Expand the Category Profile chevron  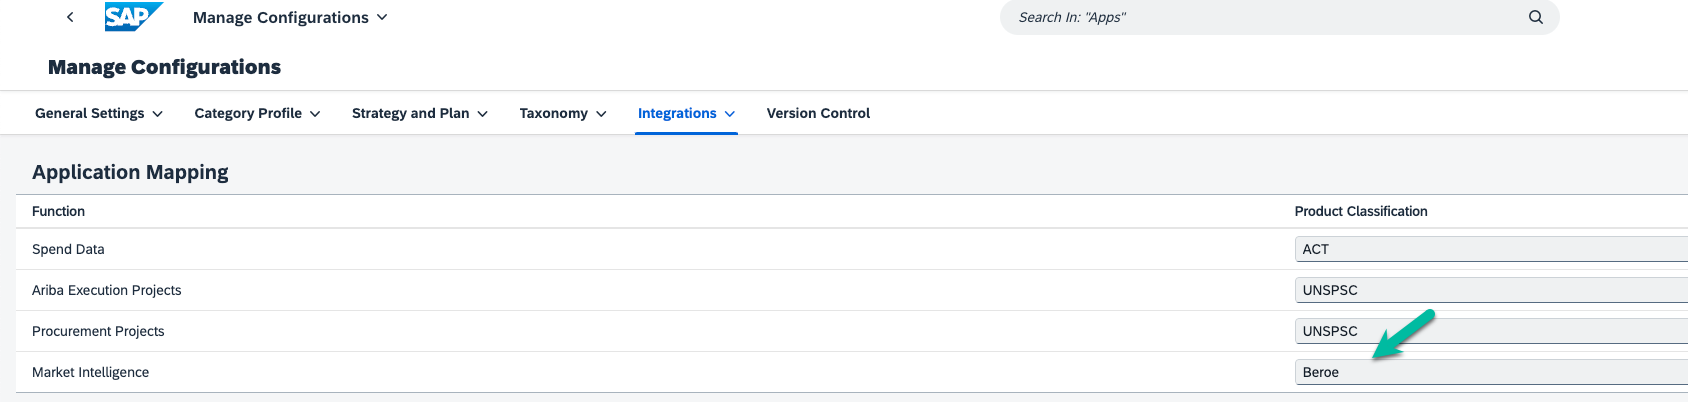tap(315, 114)
